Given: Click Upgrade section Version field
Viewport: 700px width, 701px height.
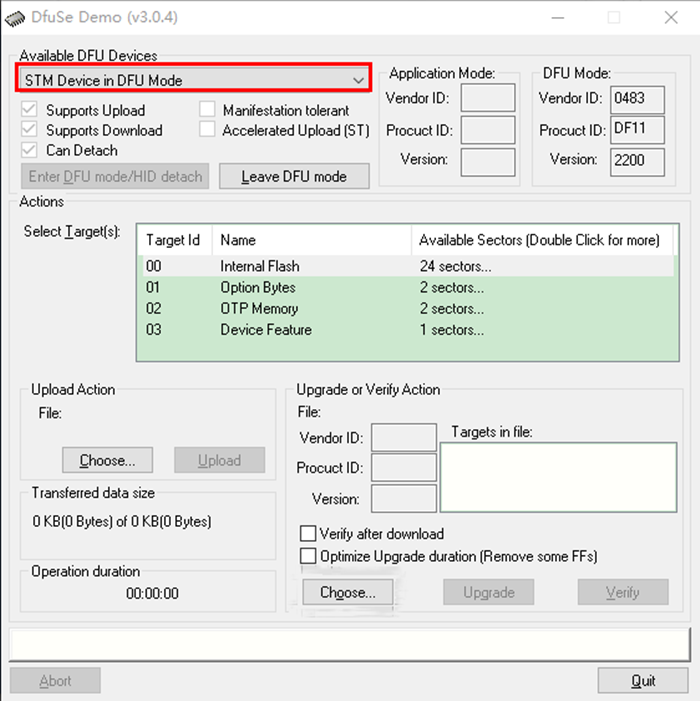Looking at the screenshot, I should click(x=404, y=498).
